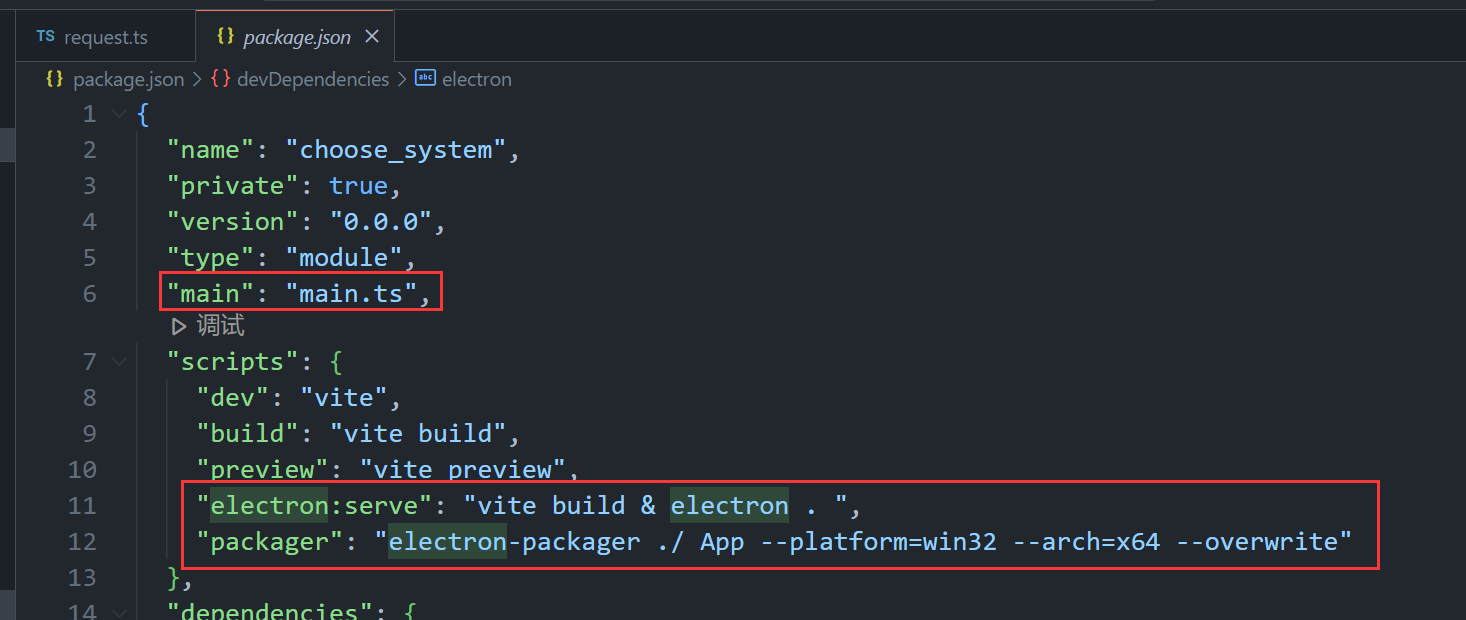Select the package.json tab
The image size is (1466, 620).
coord(295,36)
